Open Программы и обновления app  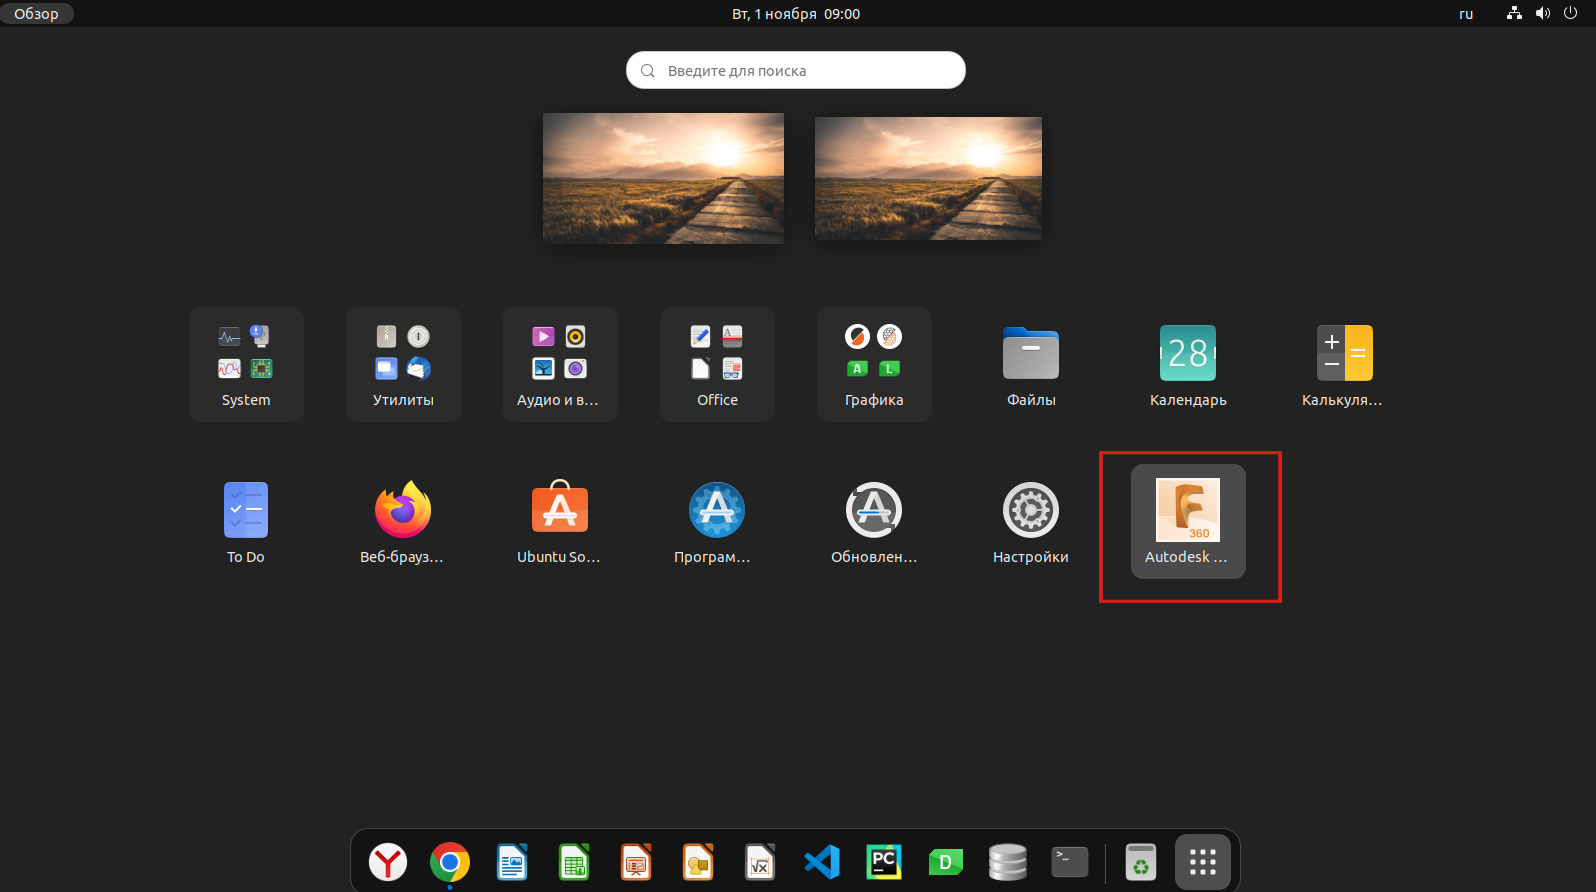(x=717, y=521)
